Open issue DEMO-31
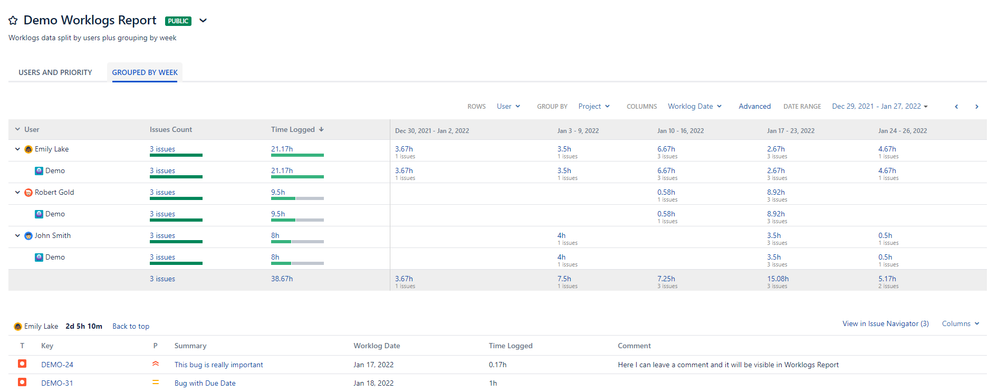Viewport: 998px width, 390px height. [57, 383]
